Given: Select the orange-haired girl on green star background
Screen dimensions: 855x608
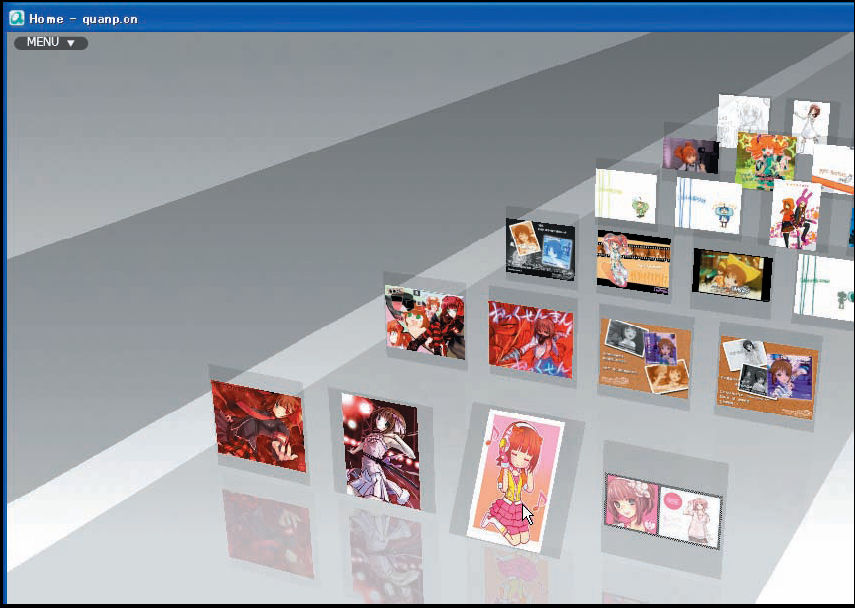Looking at the screenshot, I should coord(765,161).
